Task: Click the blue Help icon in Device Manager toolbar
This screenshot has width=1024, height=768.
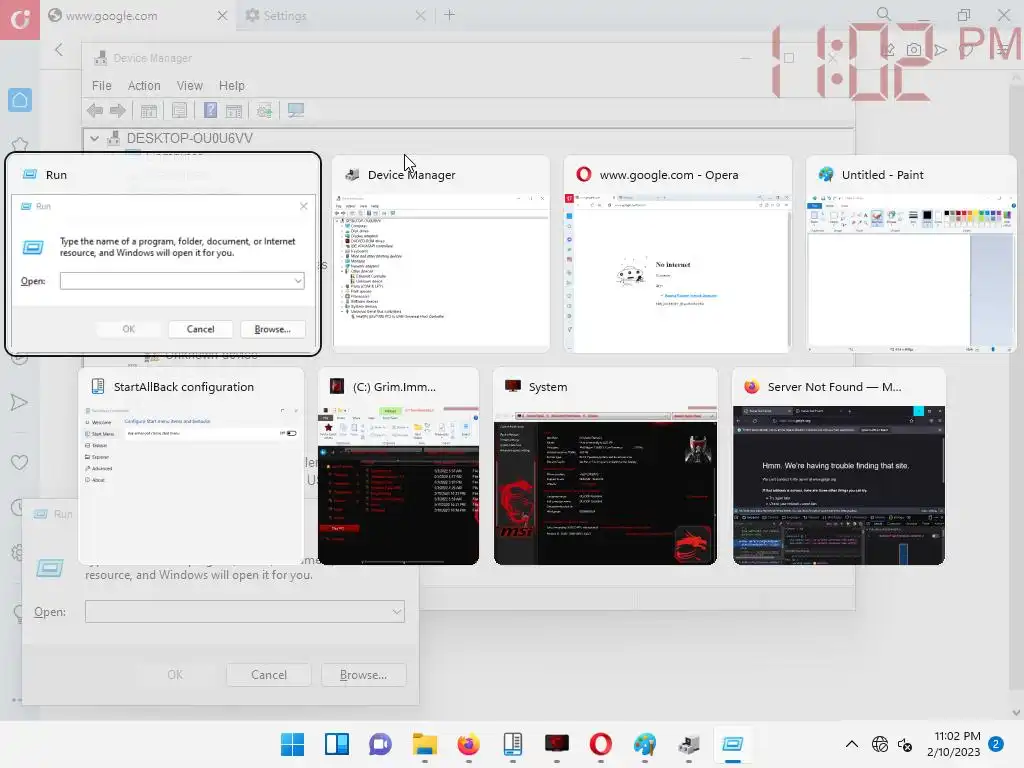Action: click(210, 110)
